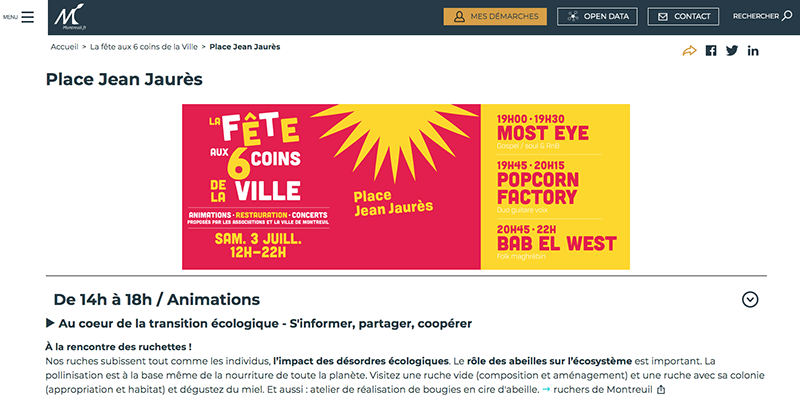Share page on Twitter icon
The width and height of the screenshot is (800, 407).
(732, 50)
